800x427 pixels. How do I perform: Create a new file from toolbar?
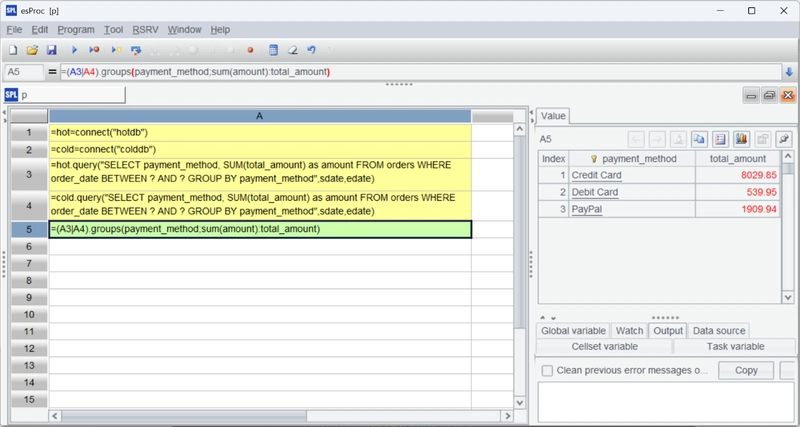13,50
